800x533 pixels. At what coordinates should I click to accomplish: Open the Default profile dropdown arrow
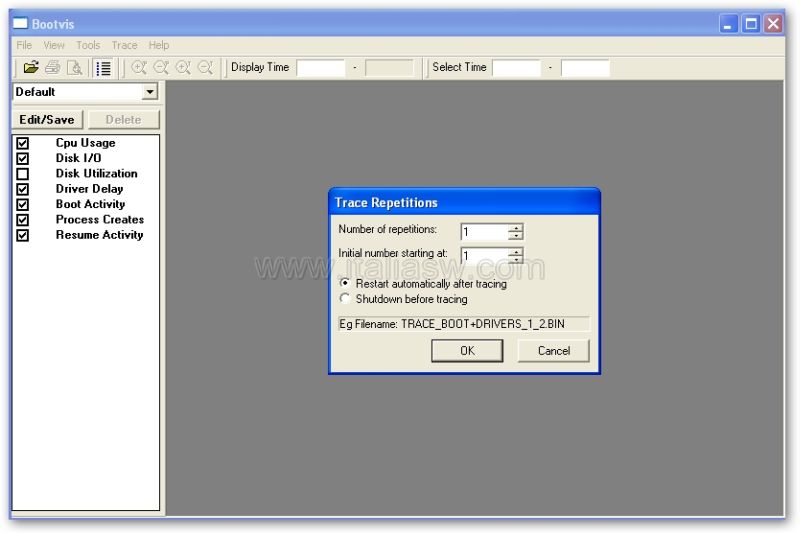pos(149,92)
